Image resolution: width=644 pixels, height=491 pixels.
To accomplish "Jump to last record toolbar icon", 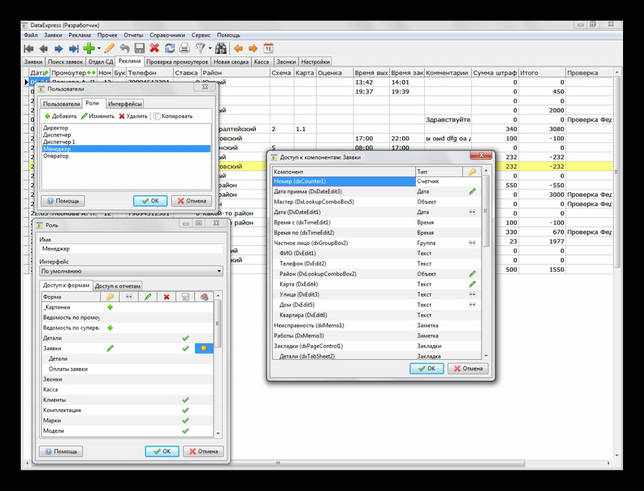I will (74, 48).
